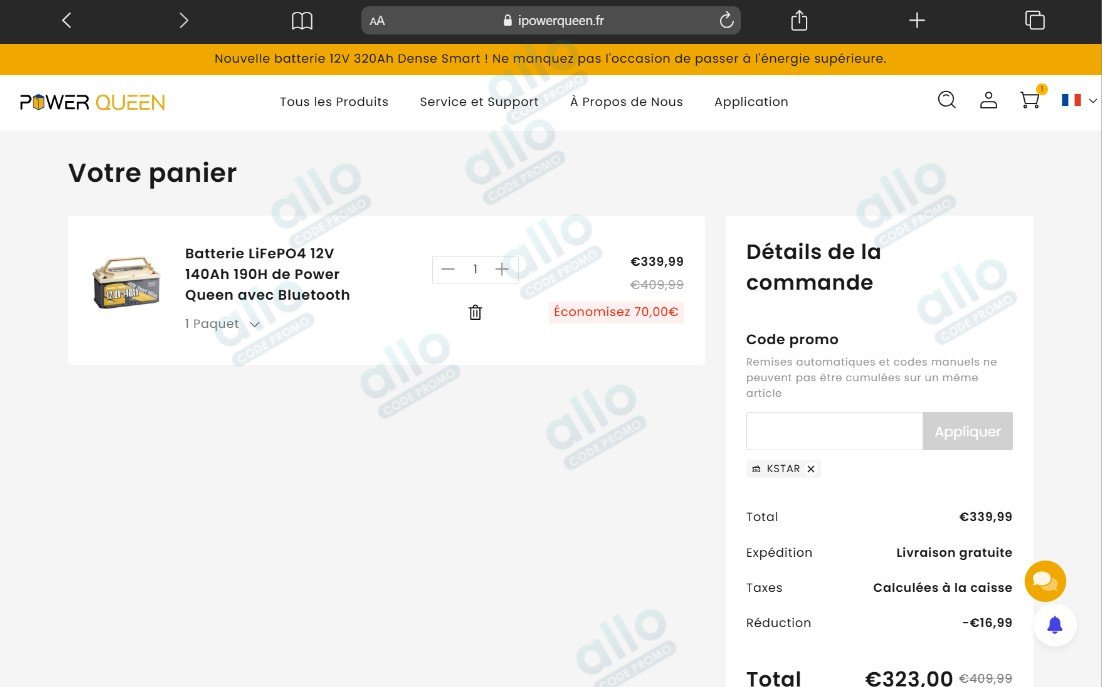Image resolution: width=1102 pixels, height=687 pixels.
Task: Open the Application menu item
Action: pos(751,102)
